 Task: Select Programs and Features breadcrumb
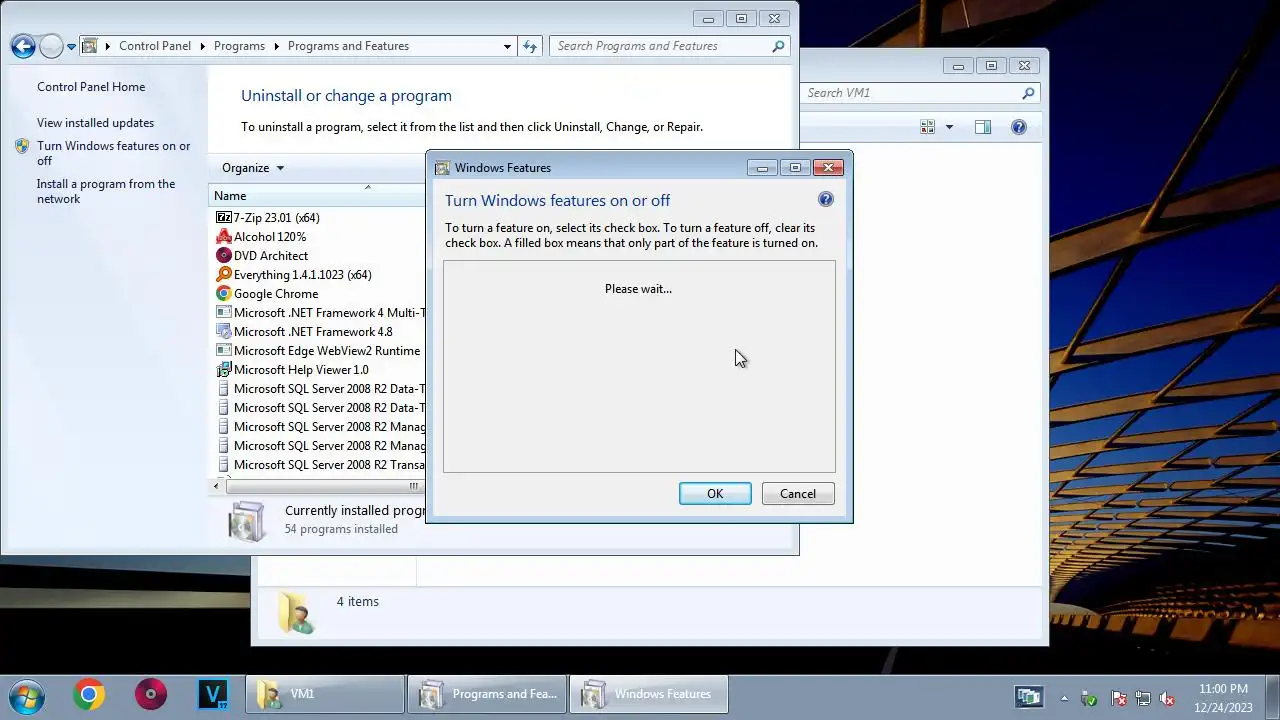[x=348, y=46]
